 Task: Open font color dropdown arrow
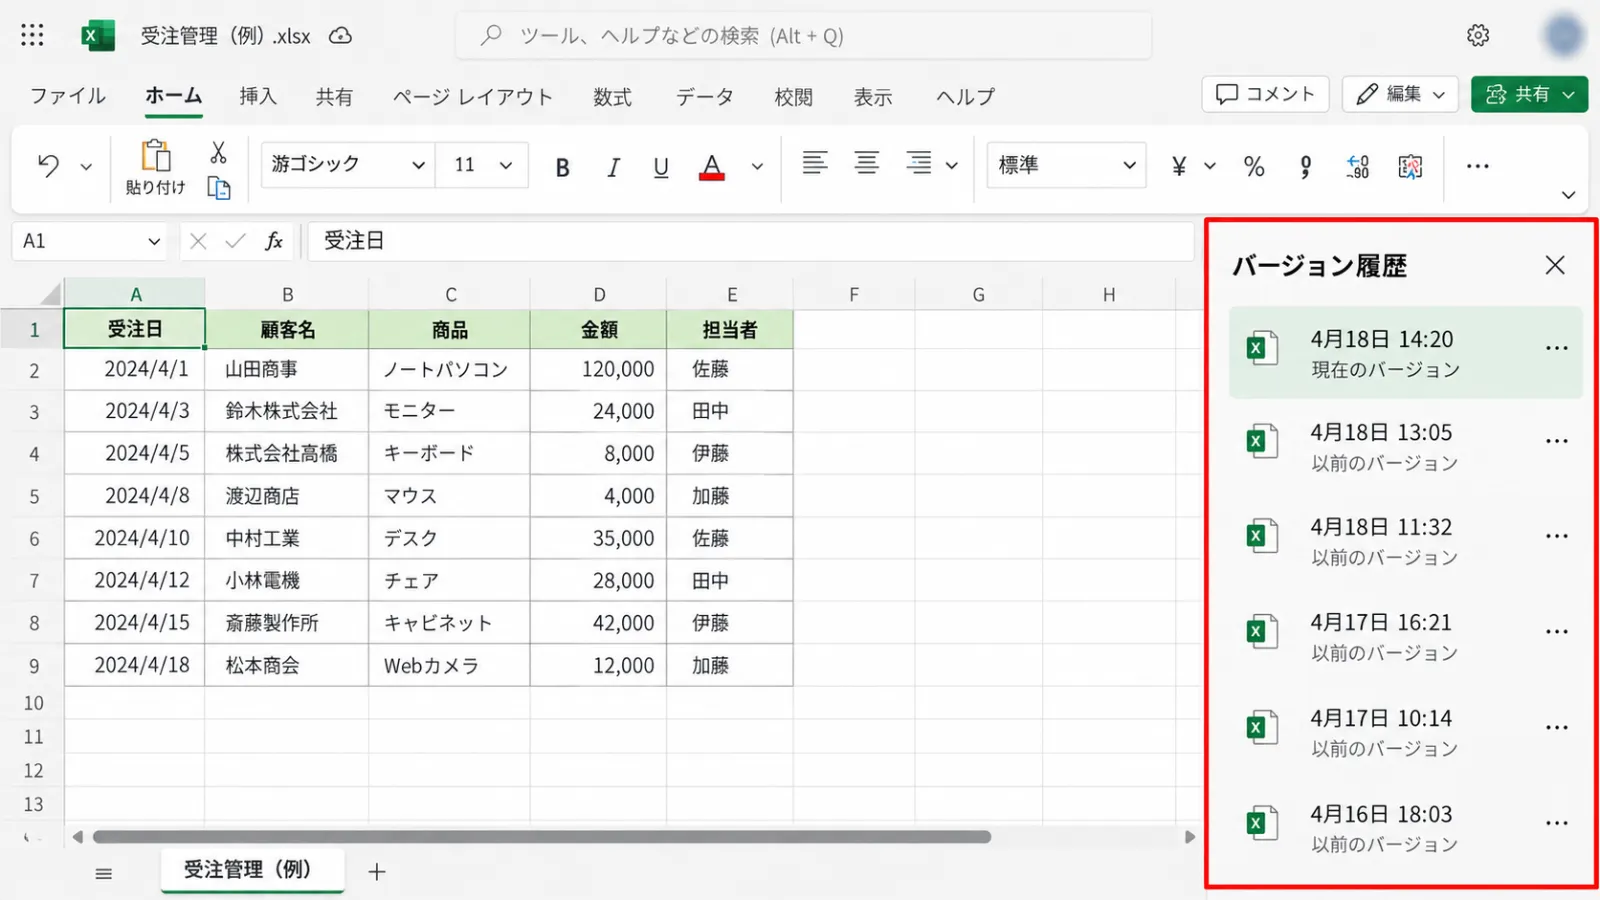(x=757, y=167)
